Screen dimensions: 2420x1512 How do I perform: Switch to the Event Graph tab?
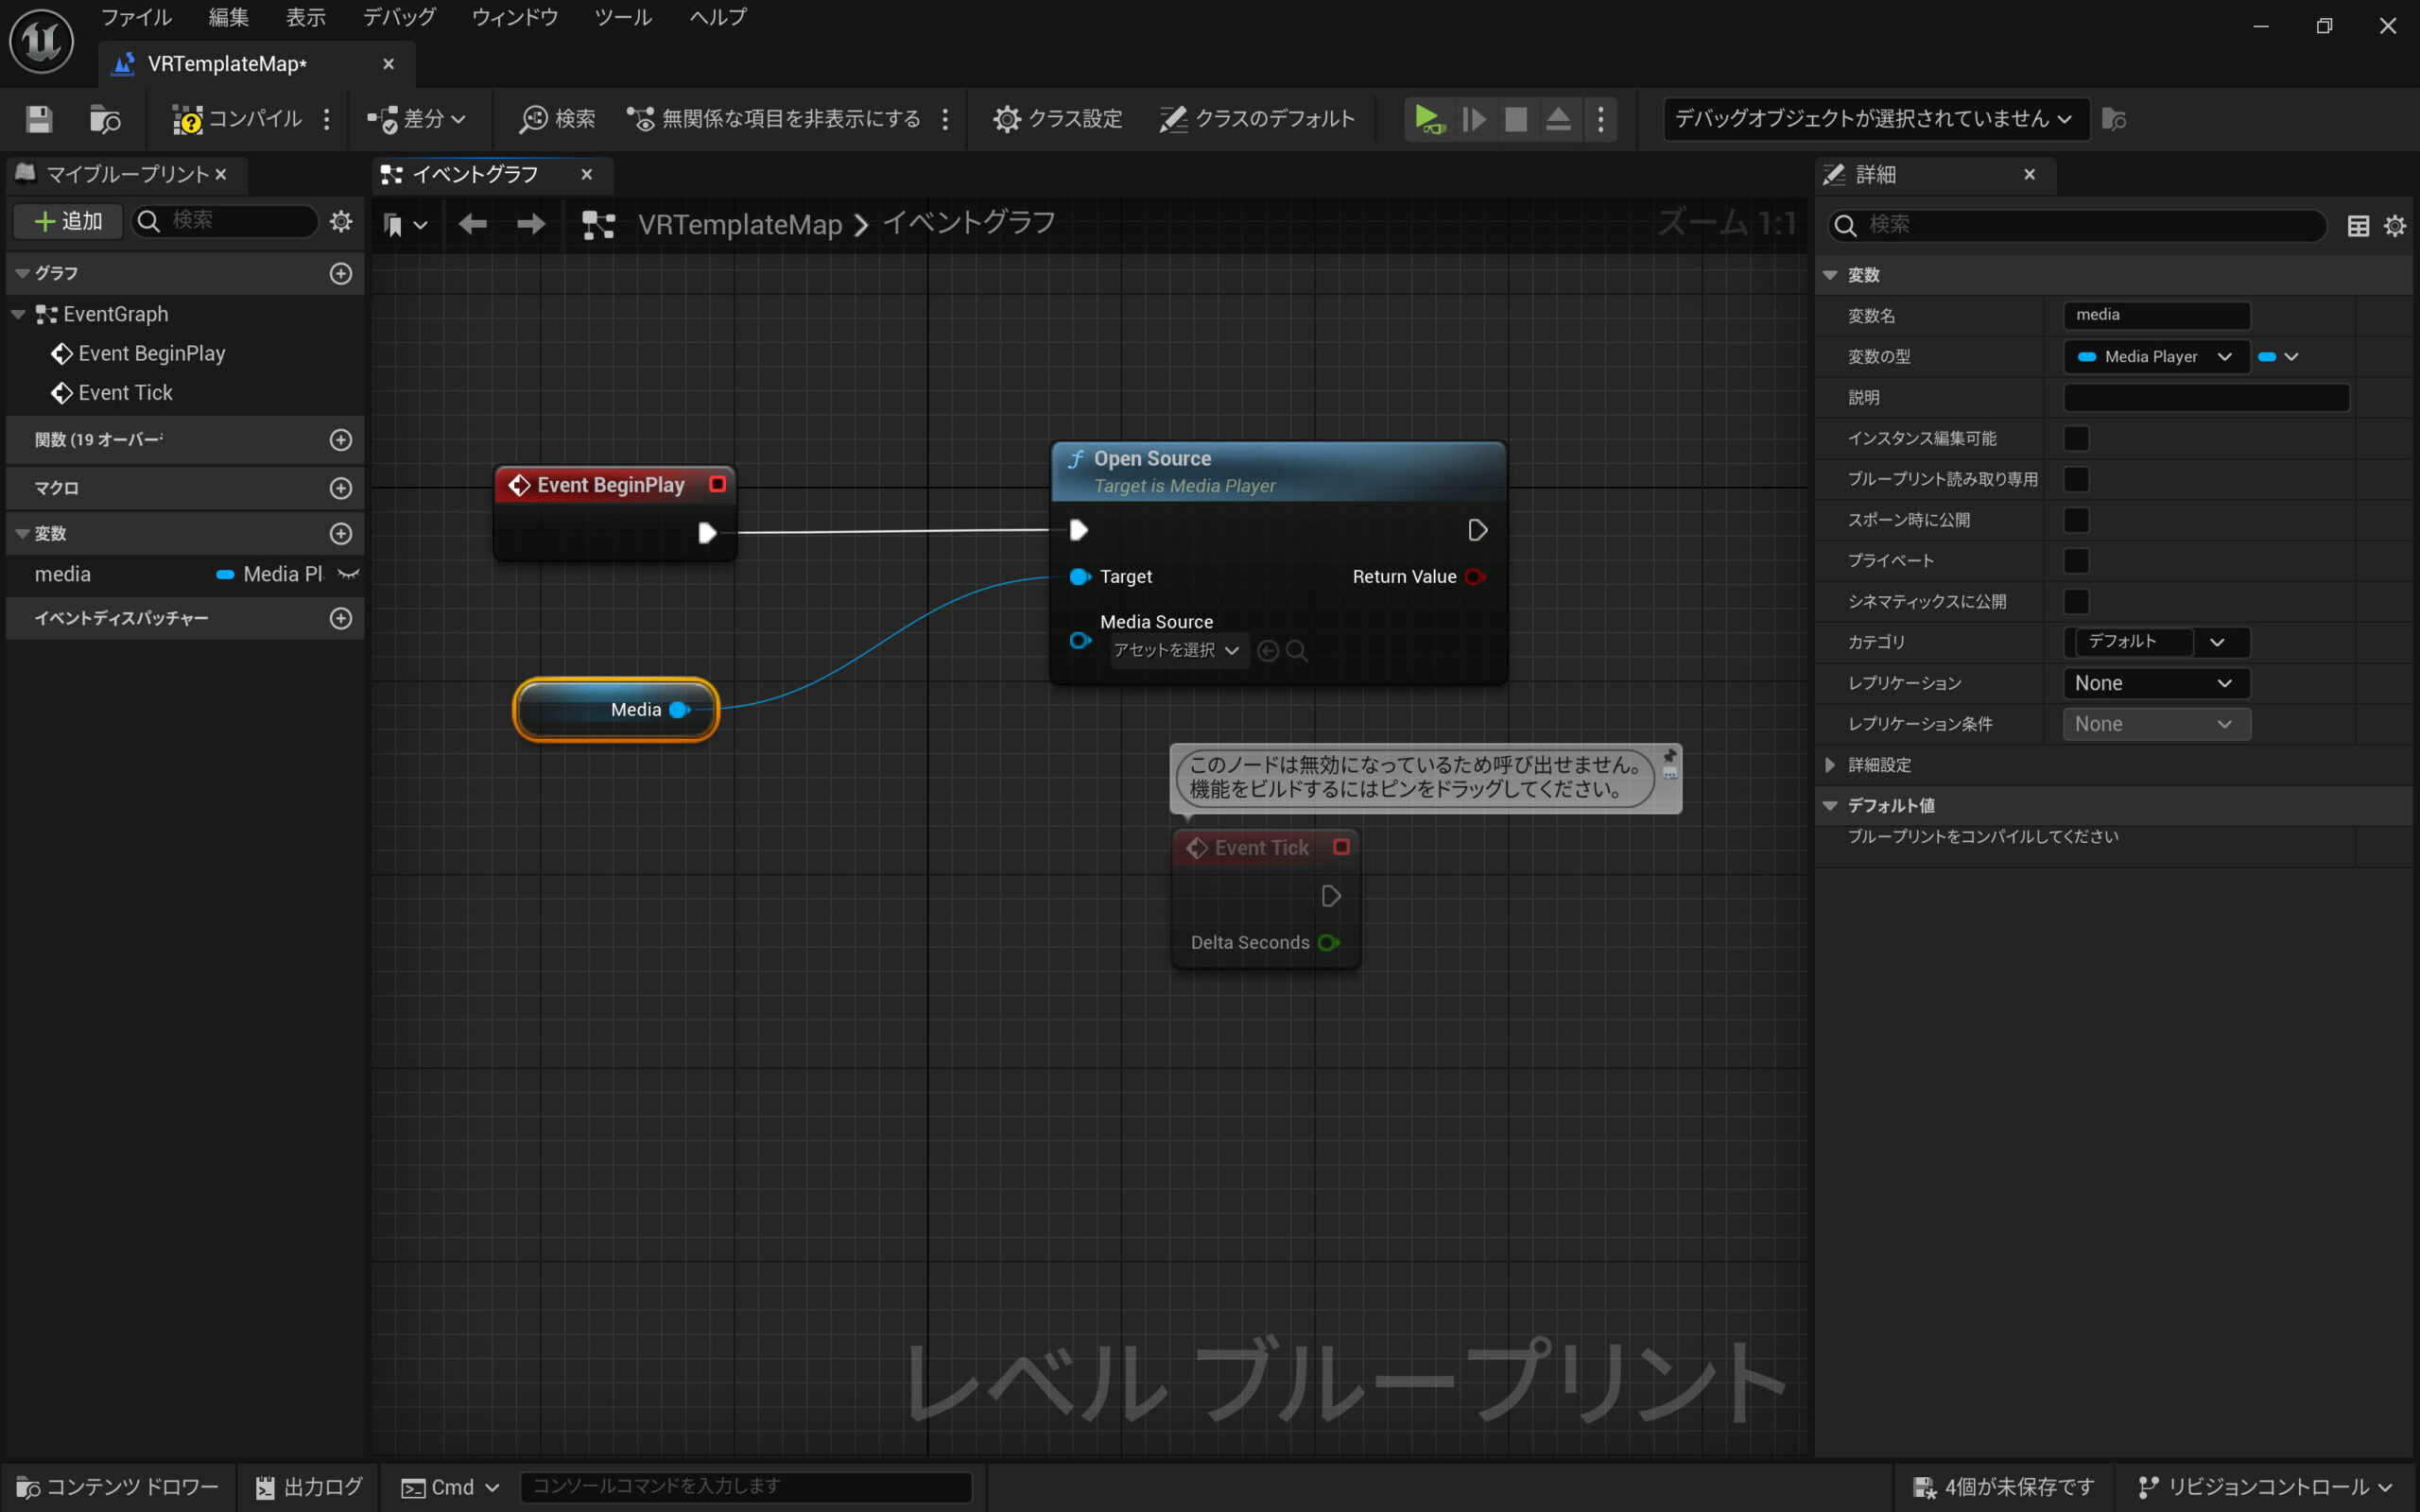pos(476,175)
